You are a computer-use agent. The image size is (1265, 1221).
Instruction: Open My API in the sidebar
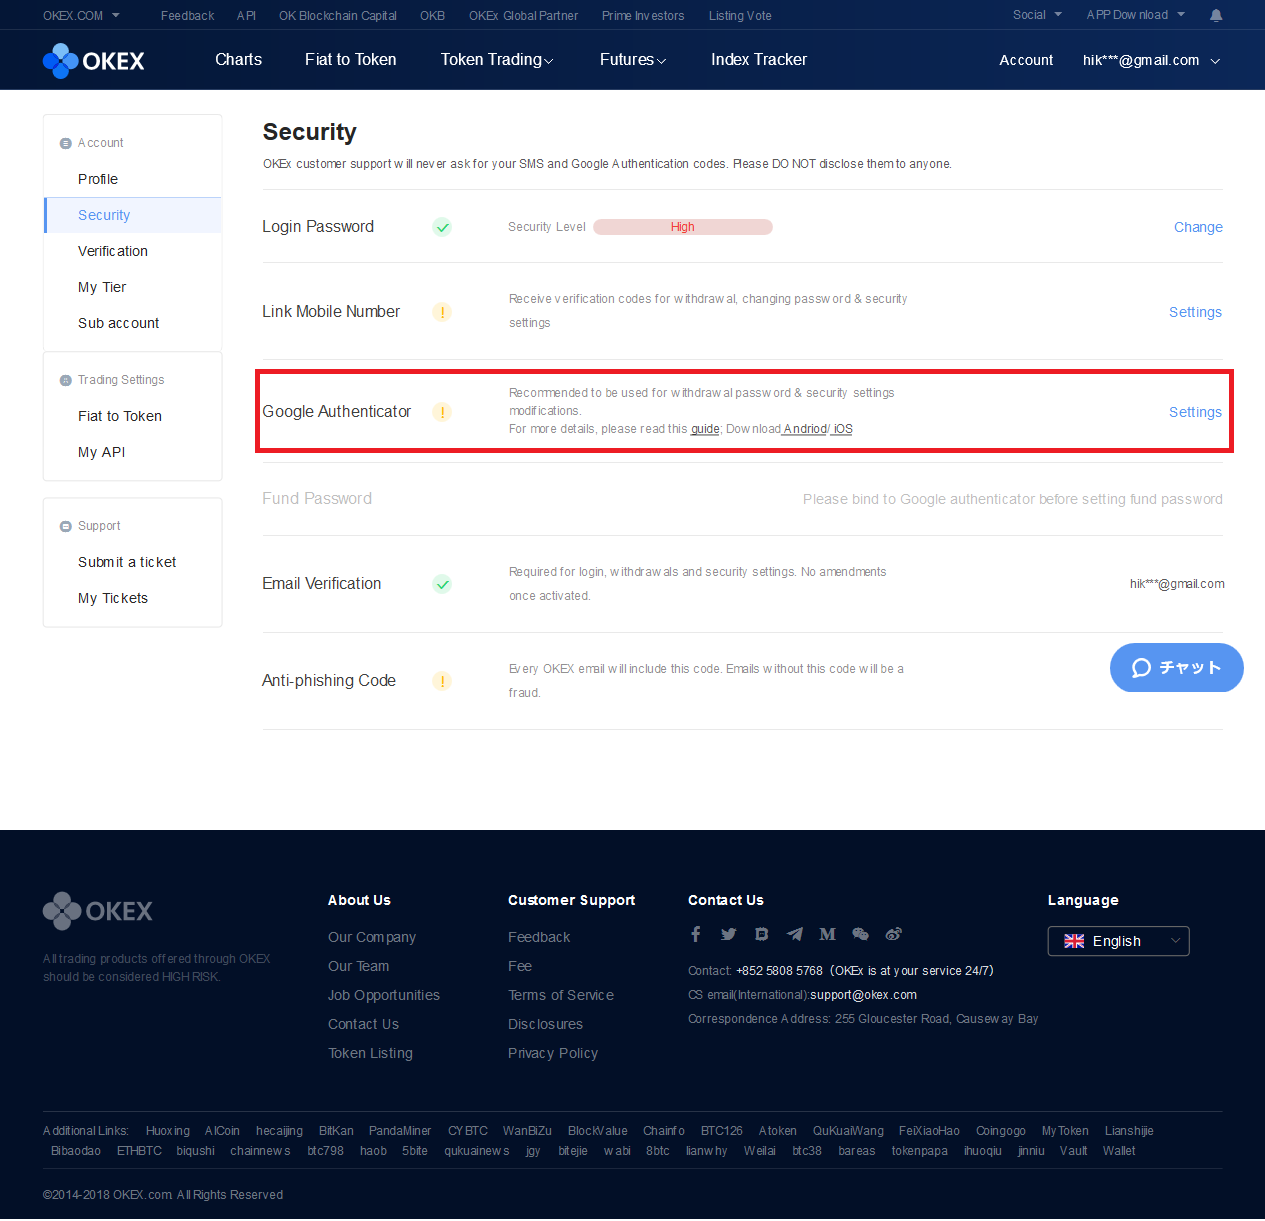click(102, 452)
